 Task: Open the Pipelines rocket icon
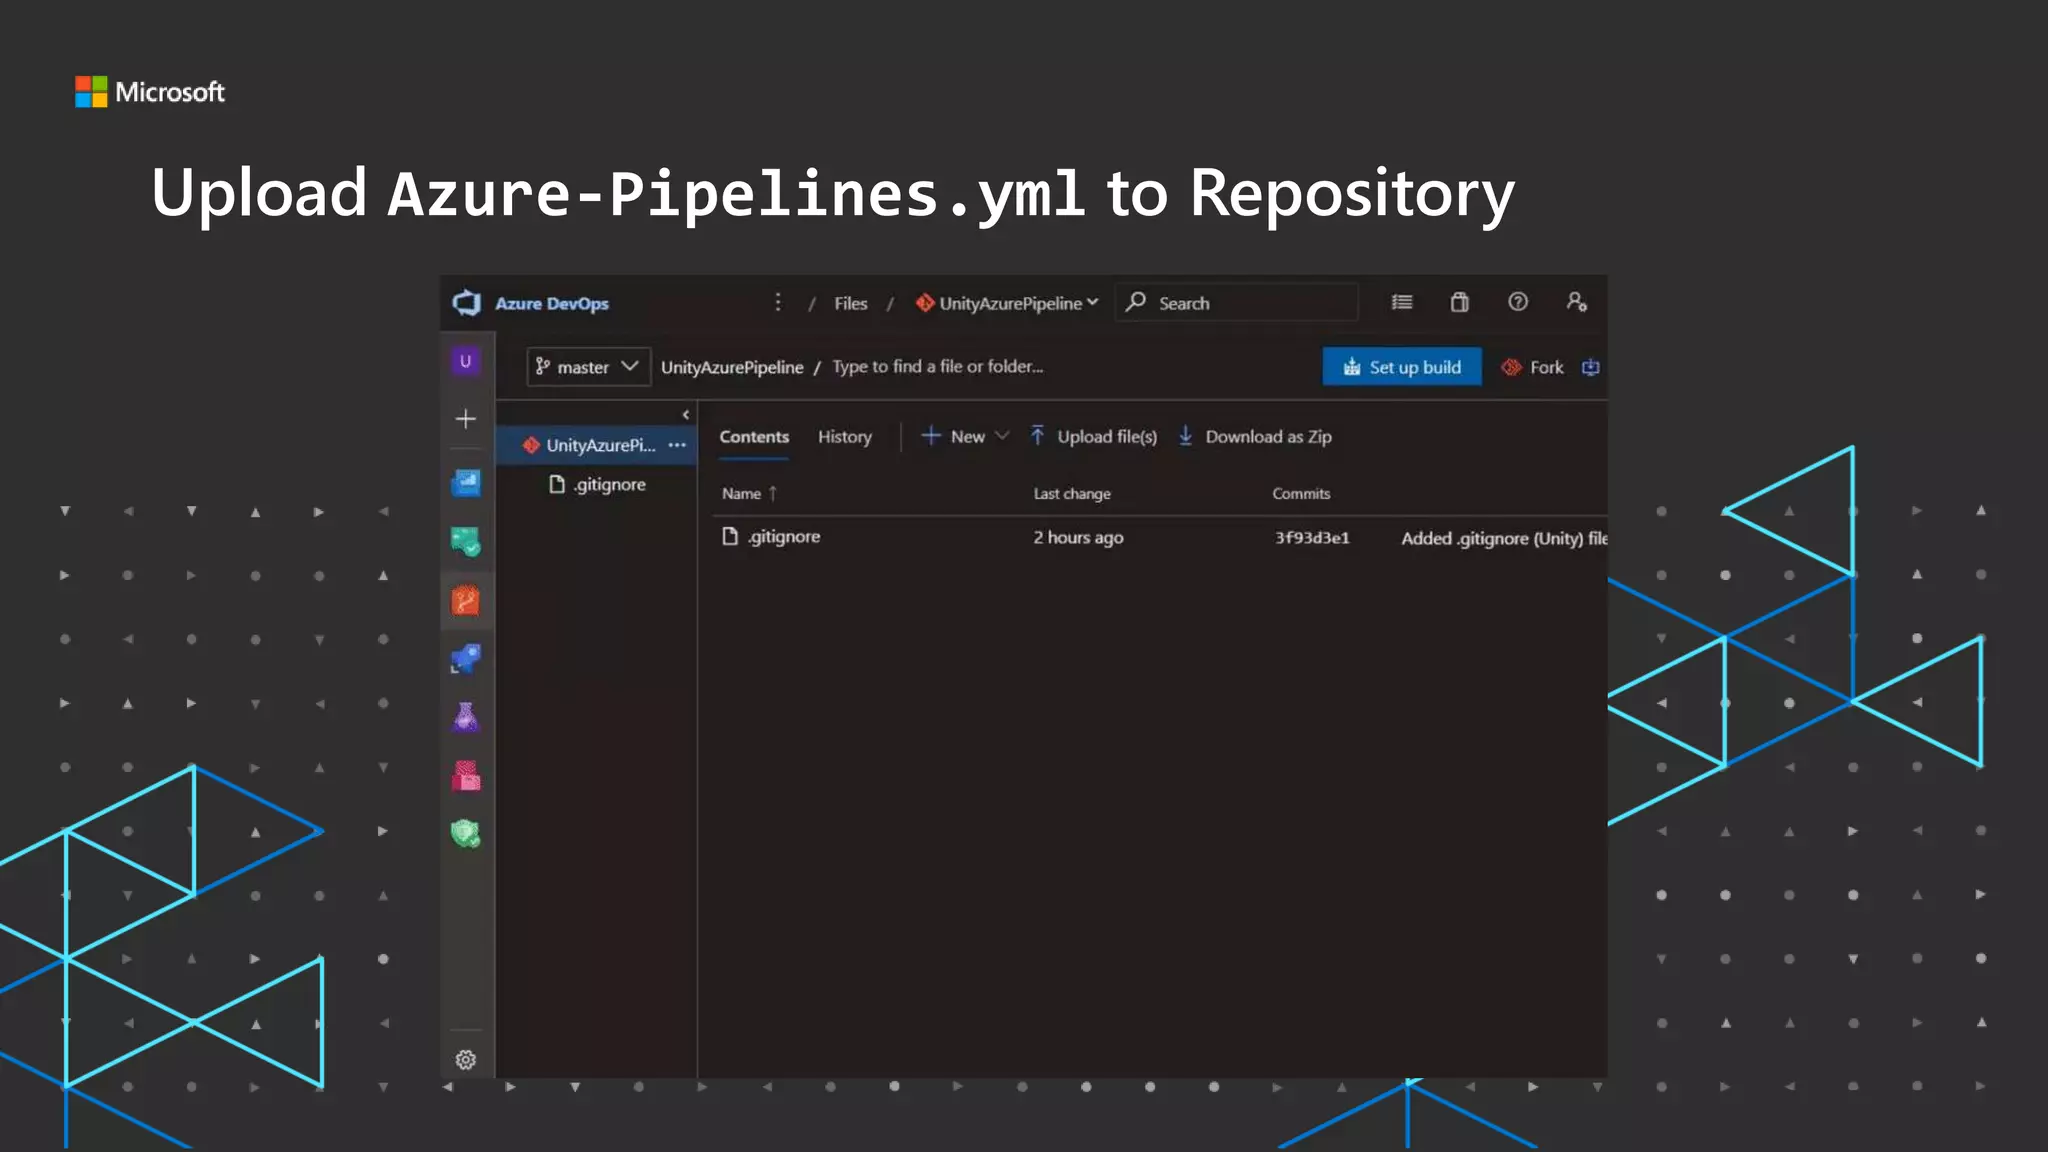point(466,658)
